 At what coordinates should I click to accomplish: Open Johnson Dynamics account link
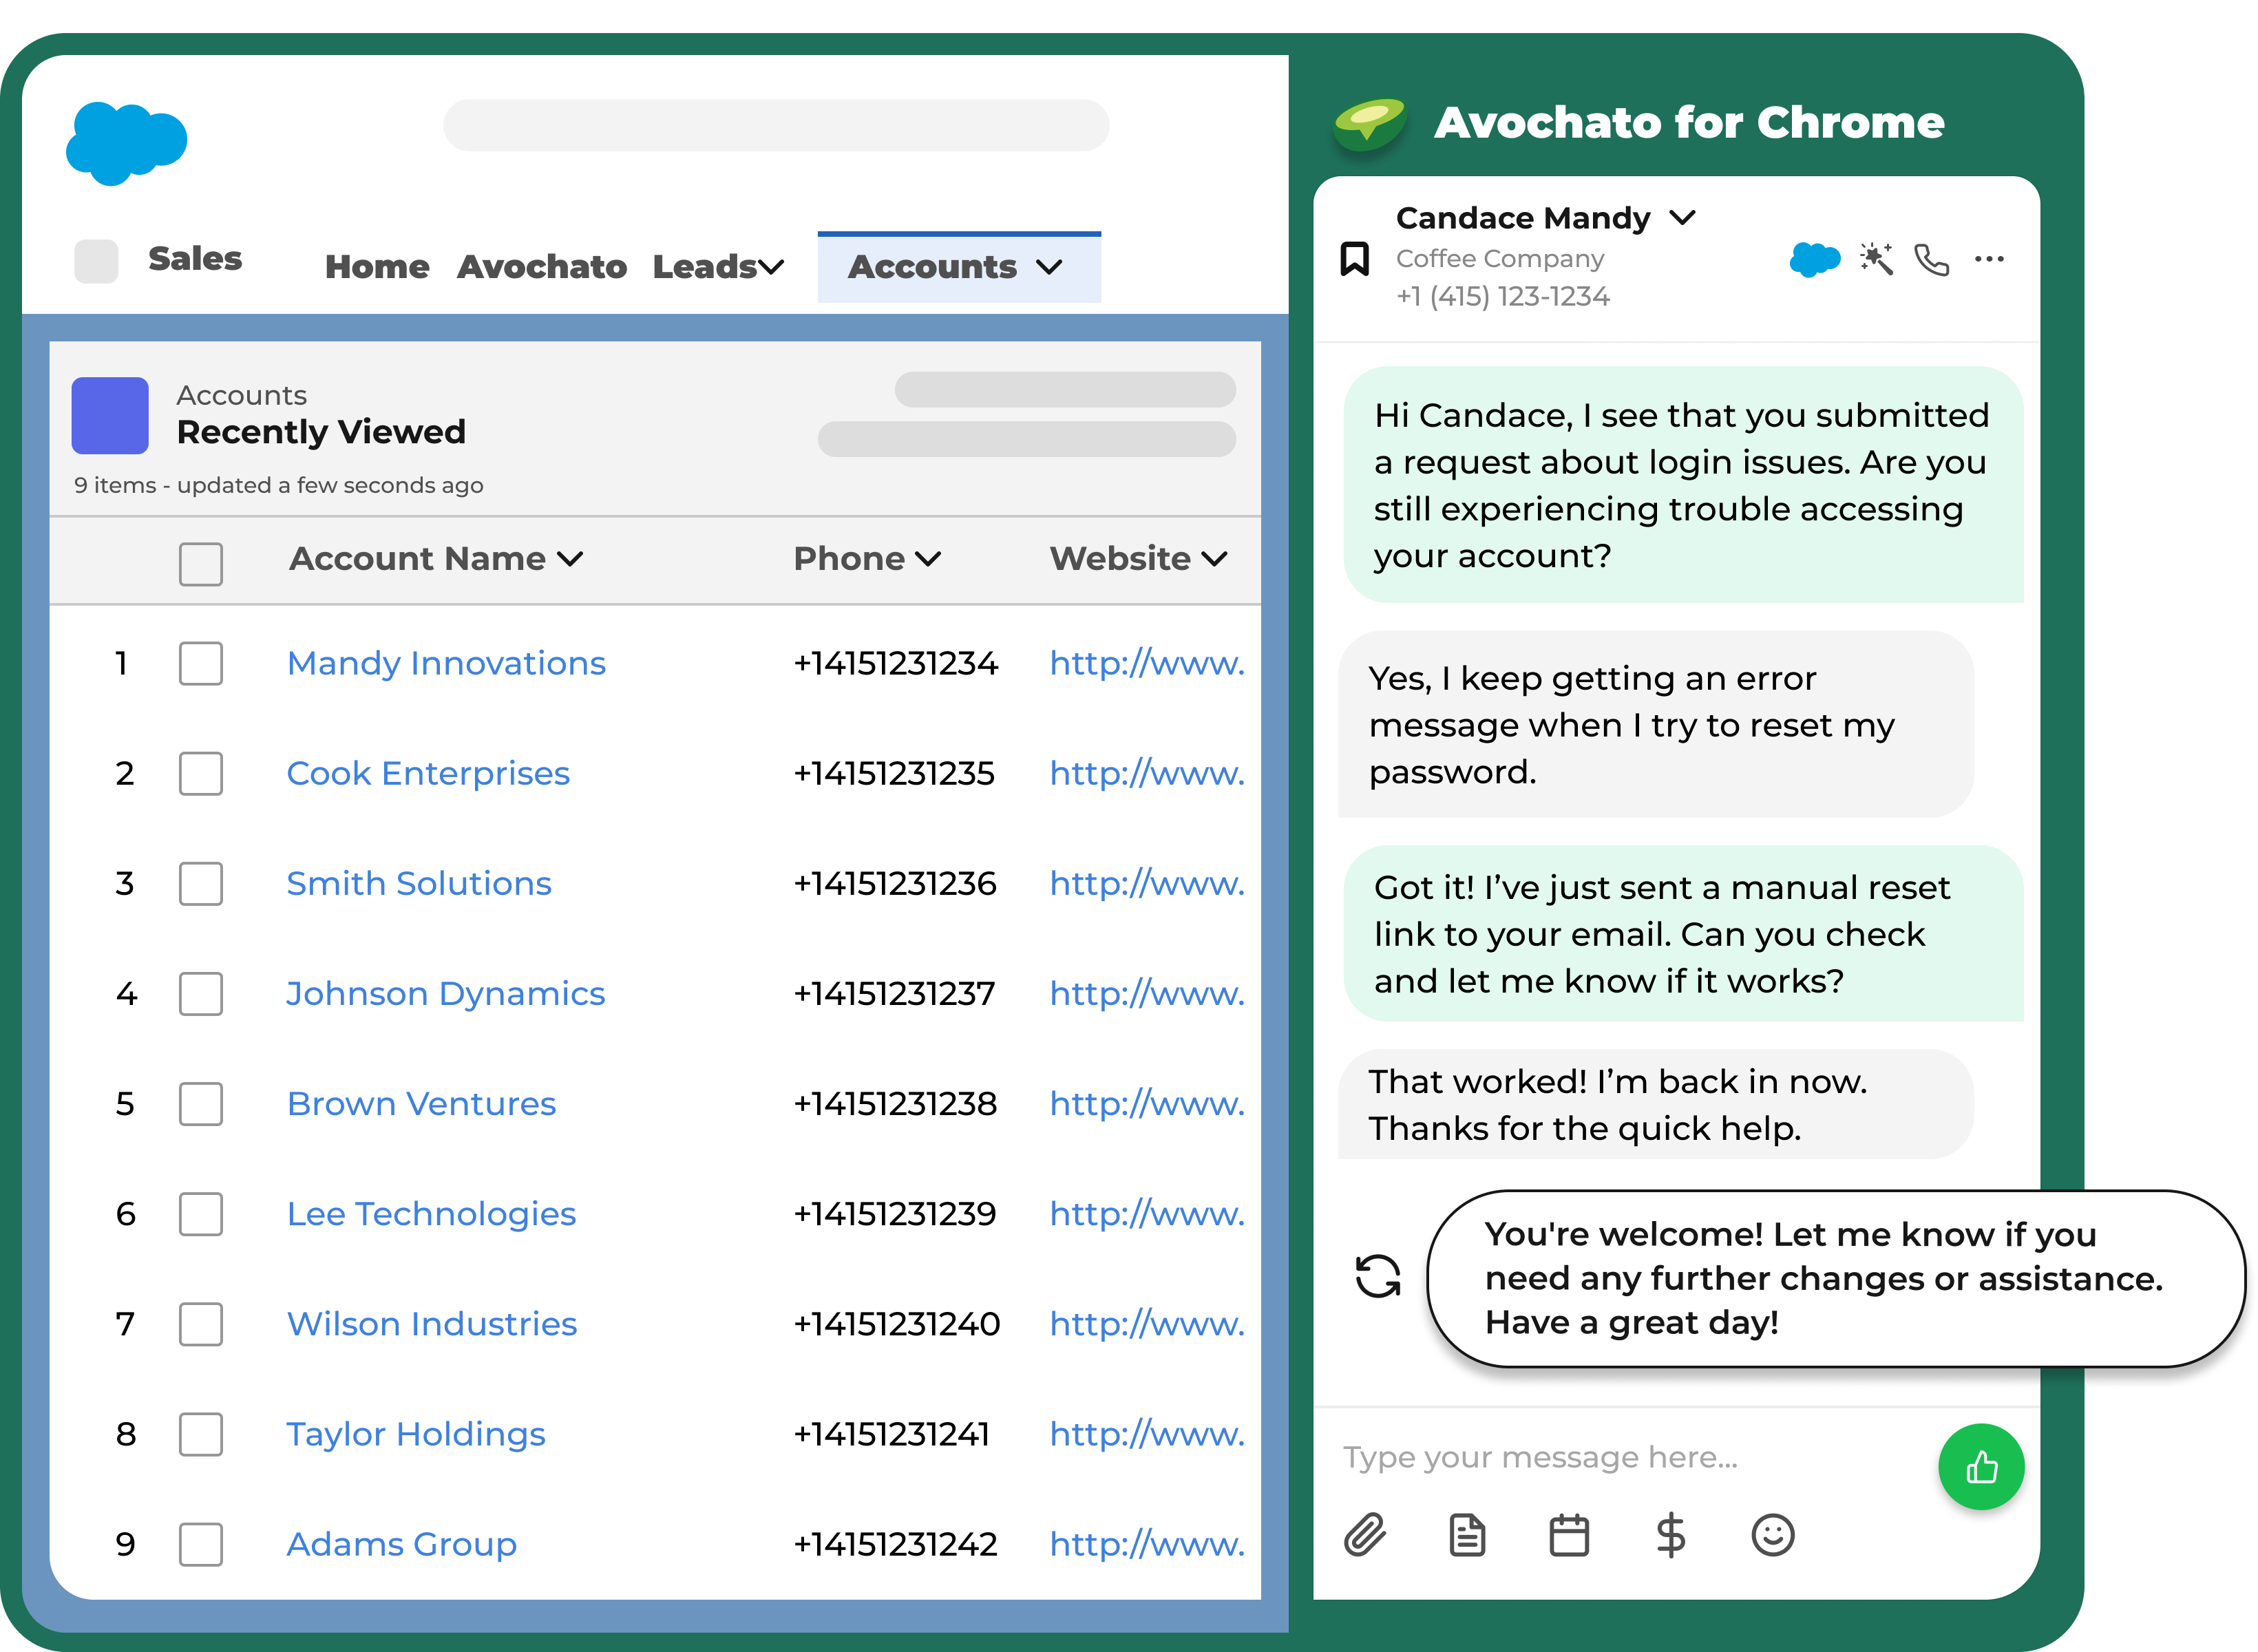pos(446,993)
